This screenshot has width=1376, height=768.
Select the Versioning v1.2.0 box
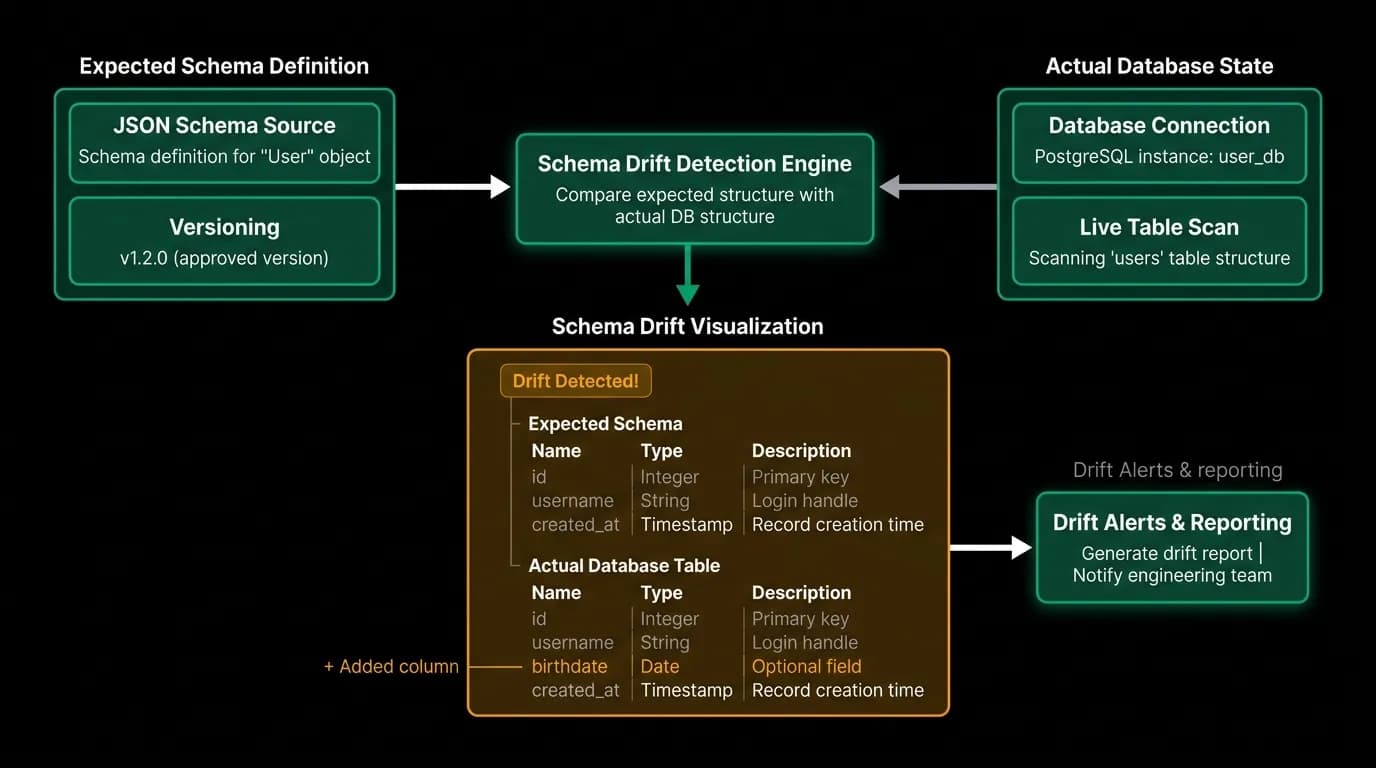224,241
